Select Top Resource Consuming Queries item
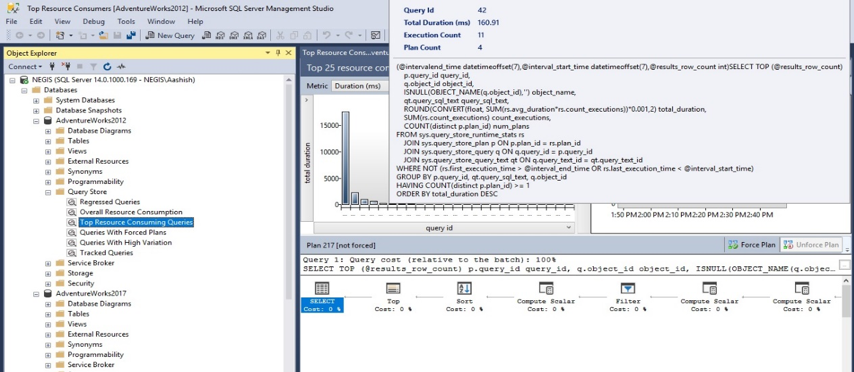The height and width of the screenshot is (372, 854). pos(136,222)
